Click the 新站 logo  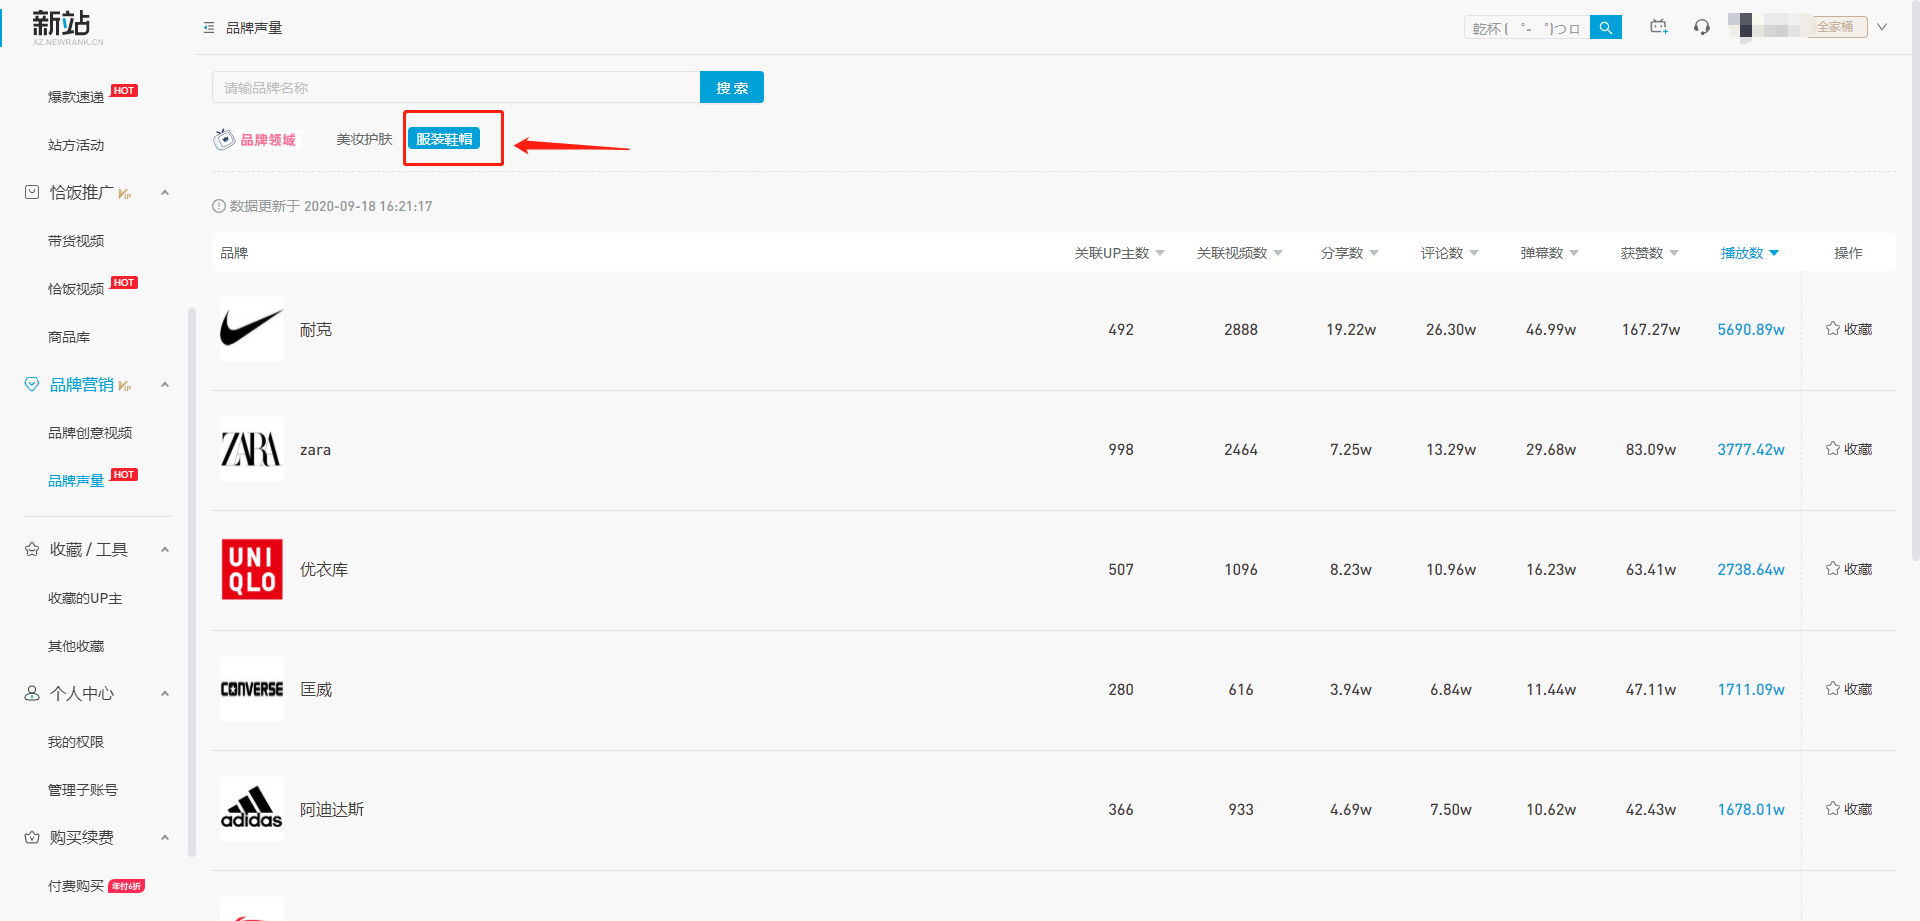point(66,27)
